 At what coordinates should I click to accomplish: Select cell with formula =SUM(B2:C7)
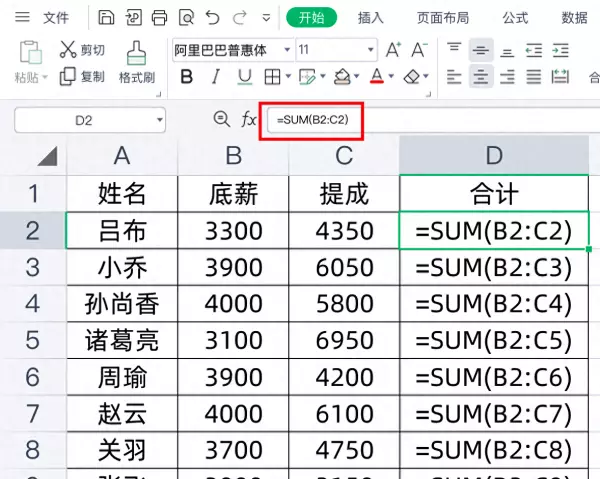pos(494,414)
